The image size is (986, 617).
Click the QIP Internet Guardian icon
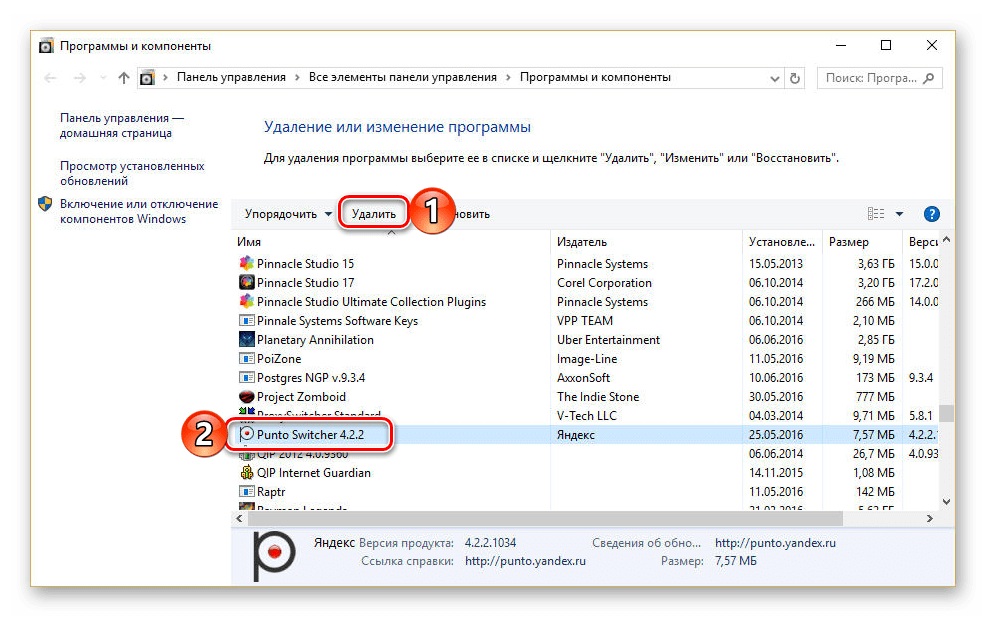pyautogui.click(x=246, y=473)
